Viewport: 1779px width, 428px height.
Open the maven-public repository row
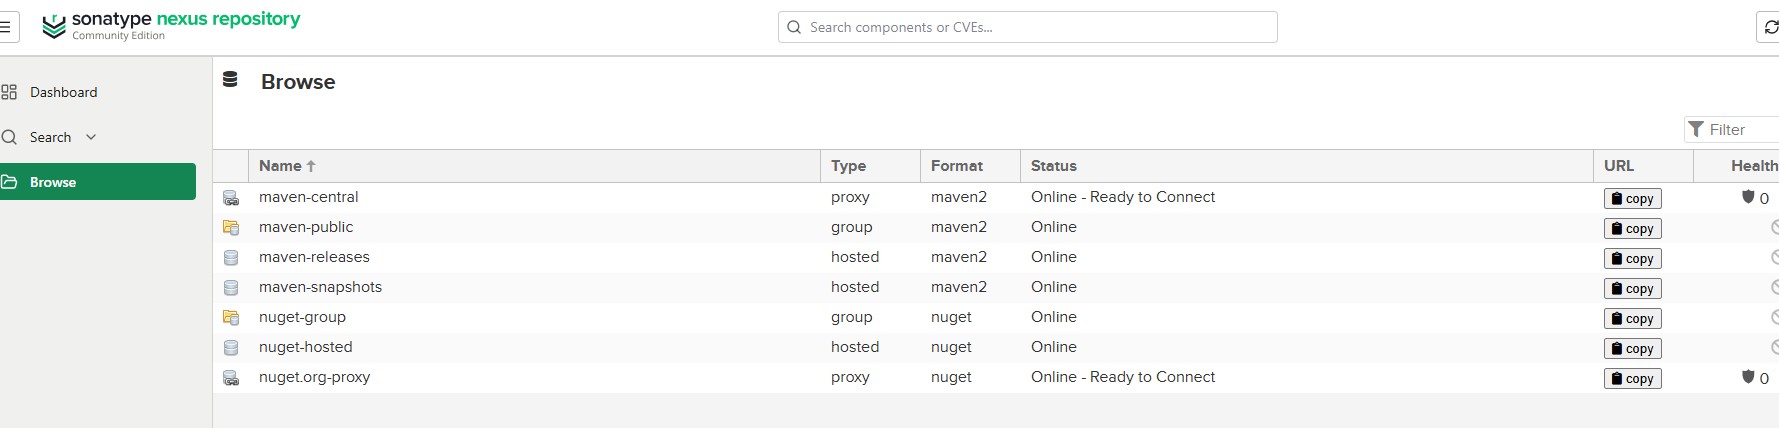coord(996,228)
